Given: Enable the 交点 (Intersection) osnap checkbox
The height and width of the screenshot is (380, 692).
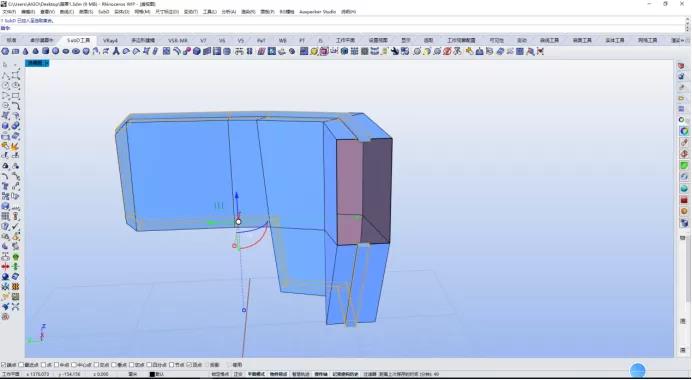Looking at the screenshot, I should coord(96,365).
